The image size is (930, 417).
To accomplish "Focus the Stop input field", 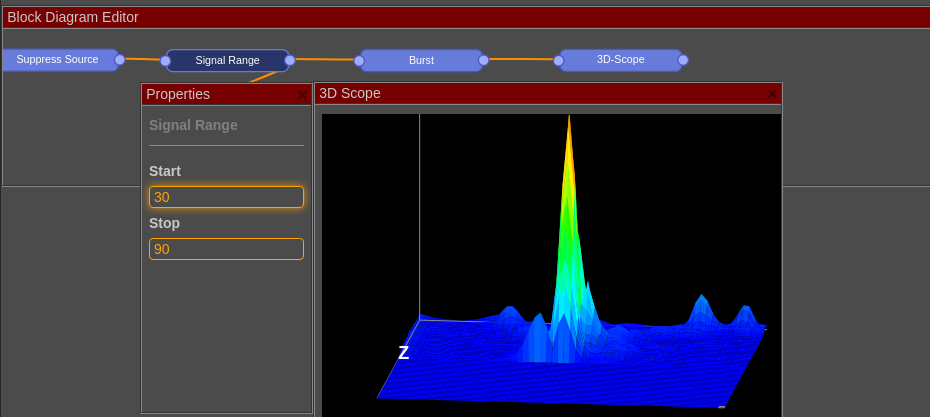I will pyautogui.click(x=227, y=249).
